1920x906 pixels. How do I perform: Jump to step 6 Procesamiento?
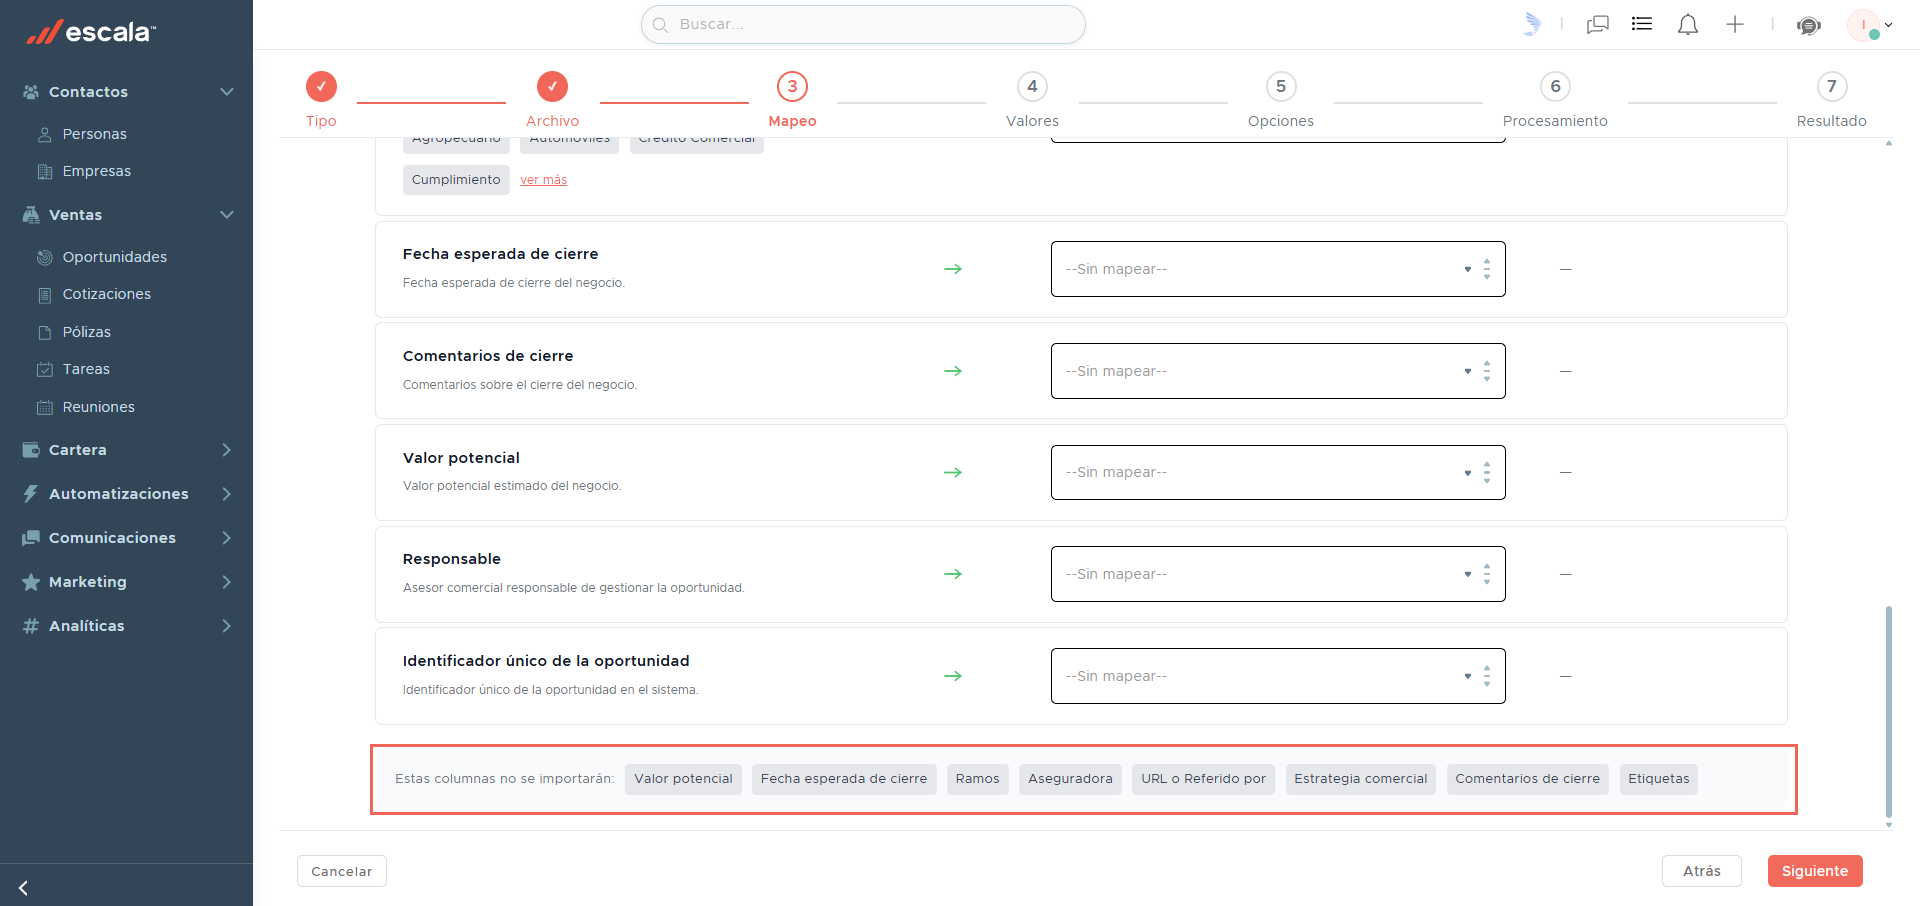click(x=1555, y=99)
